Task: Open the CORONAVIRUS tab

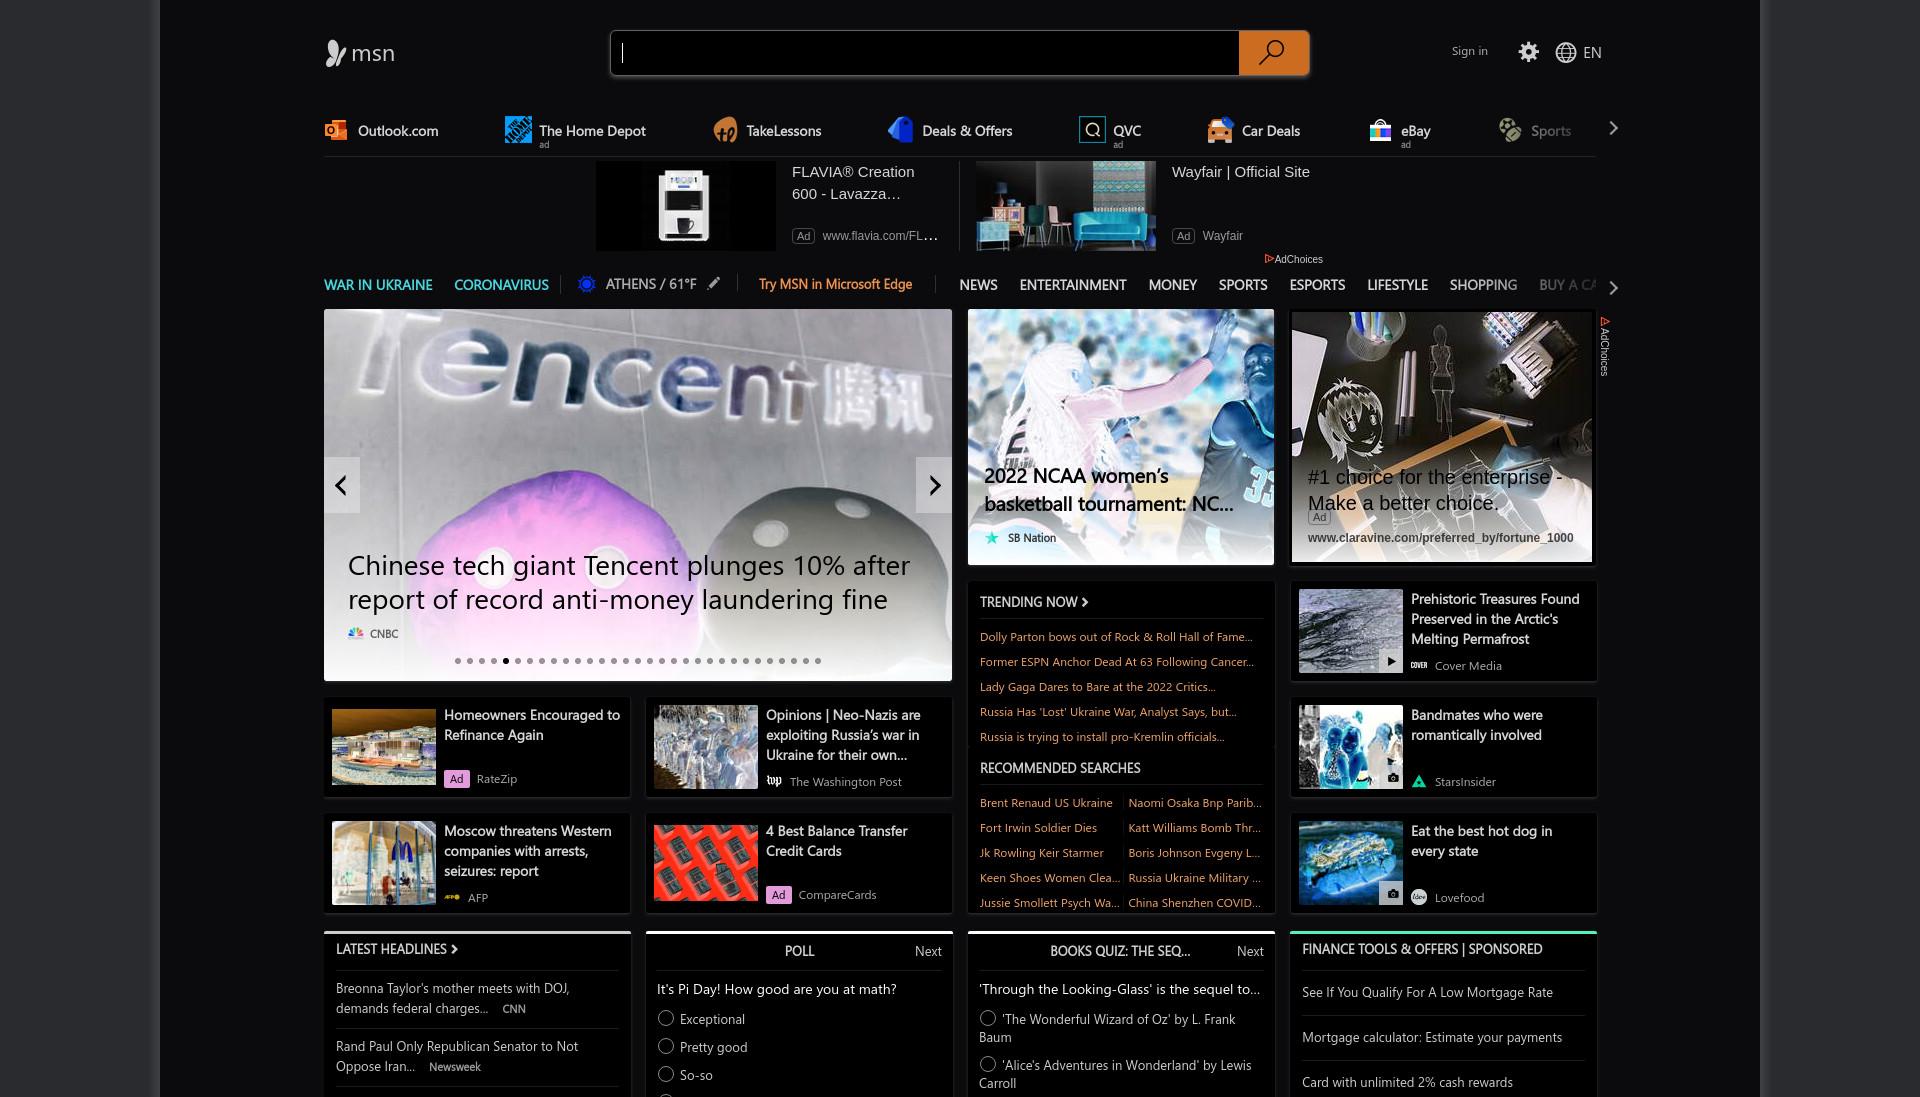Action: [501, 285]
